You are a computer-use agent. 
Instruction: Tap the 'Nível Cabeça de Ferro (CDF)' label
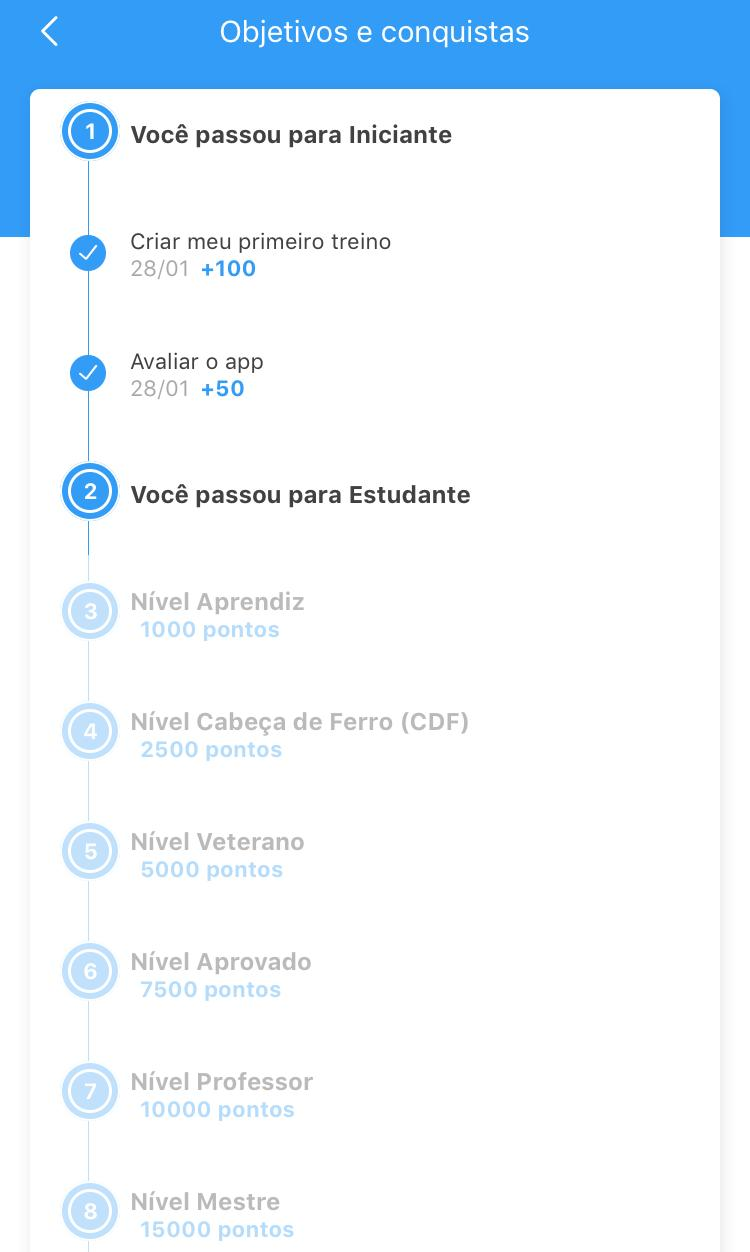coord(299,722)
